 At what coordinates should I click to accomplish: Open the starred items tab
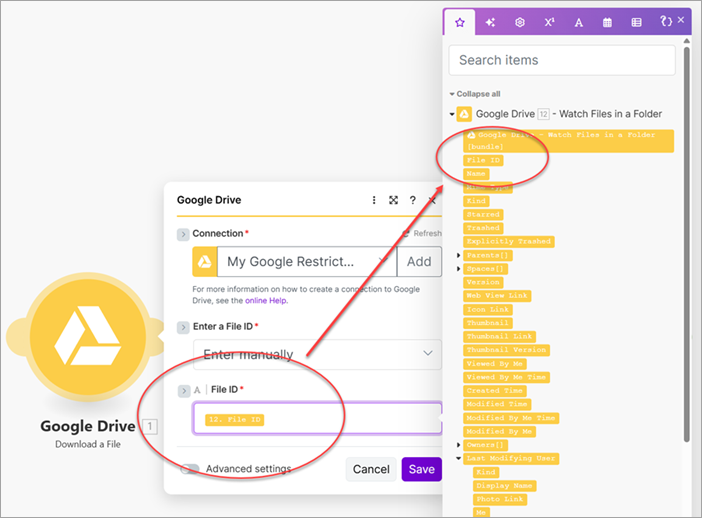460,21
